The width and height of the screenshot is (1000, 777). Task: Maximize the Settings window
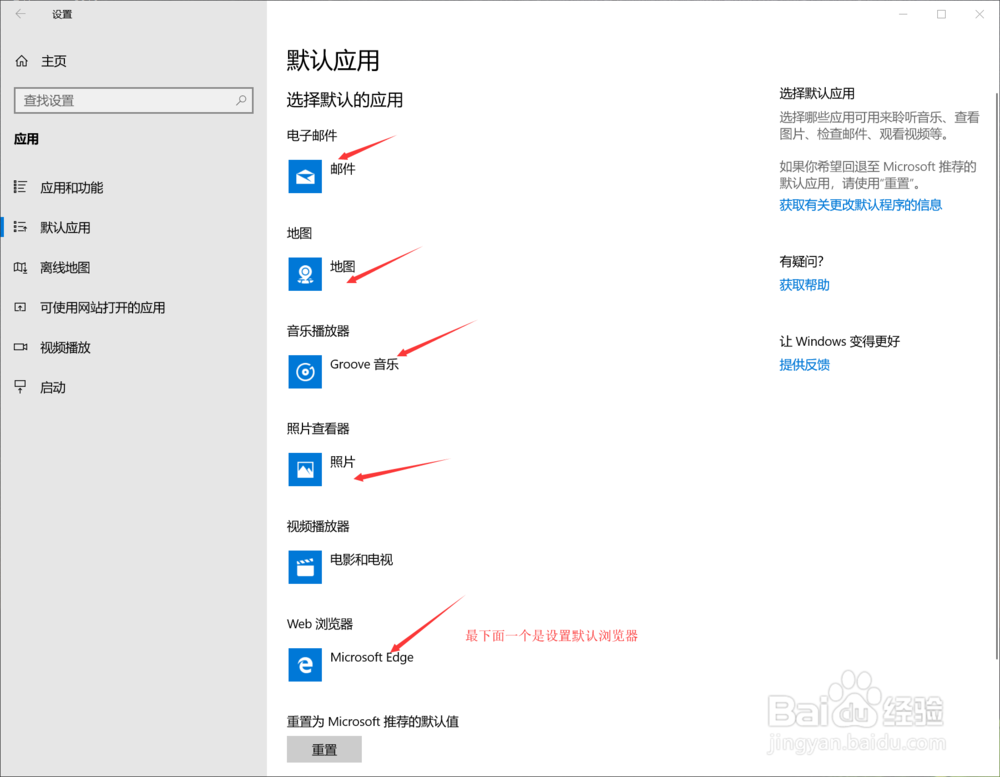pos(941,14)
